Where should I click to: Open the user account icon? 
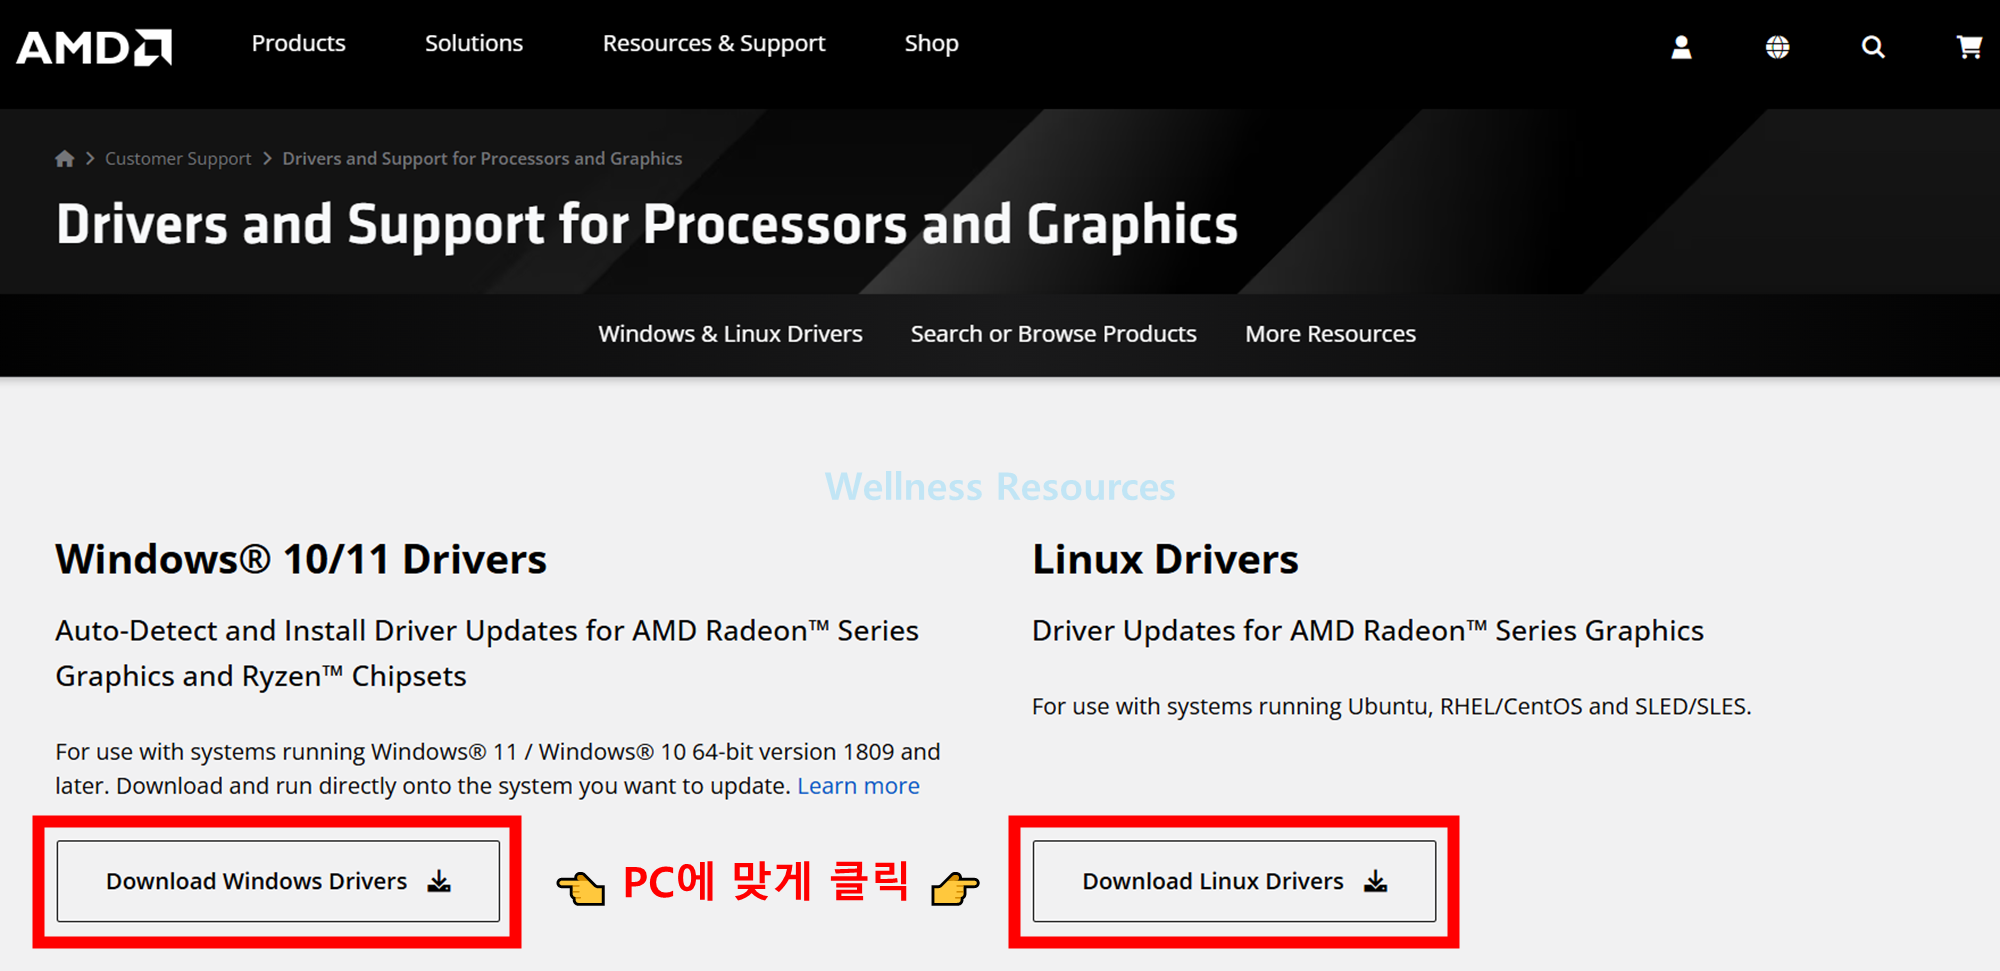pos(1681,47)
